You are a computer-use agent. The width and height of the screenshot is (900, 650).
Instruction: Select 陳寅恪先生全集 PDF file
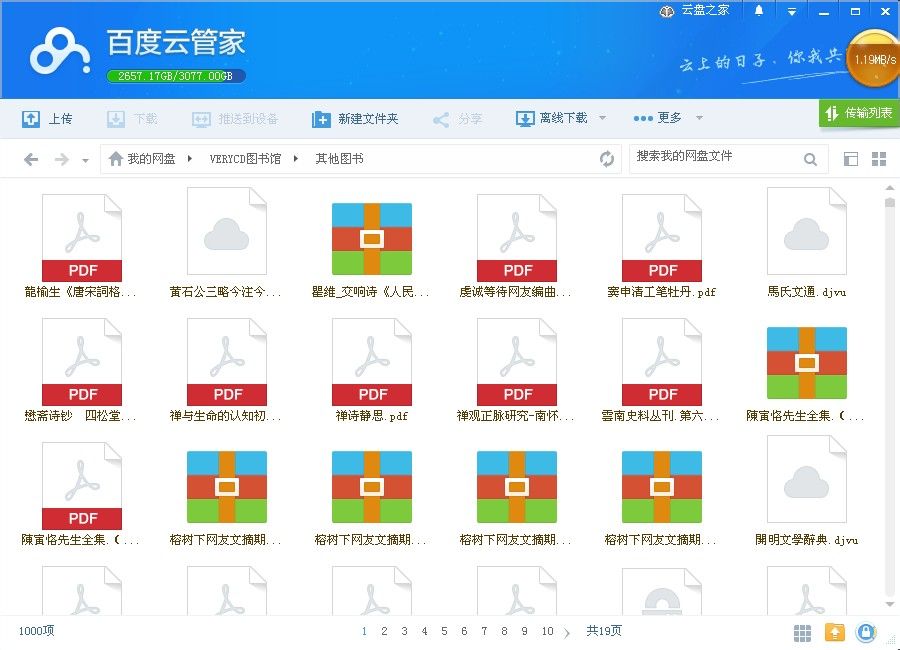tap(82, 495)
